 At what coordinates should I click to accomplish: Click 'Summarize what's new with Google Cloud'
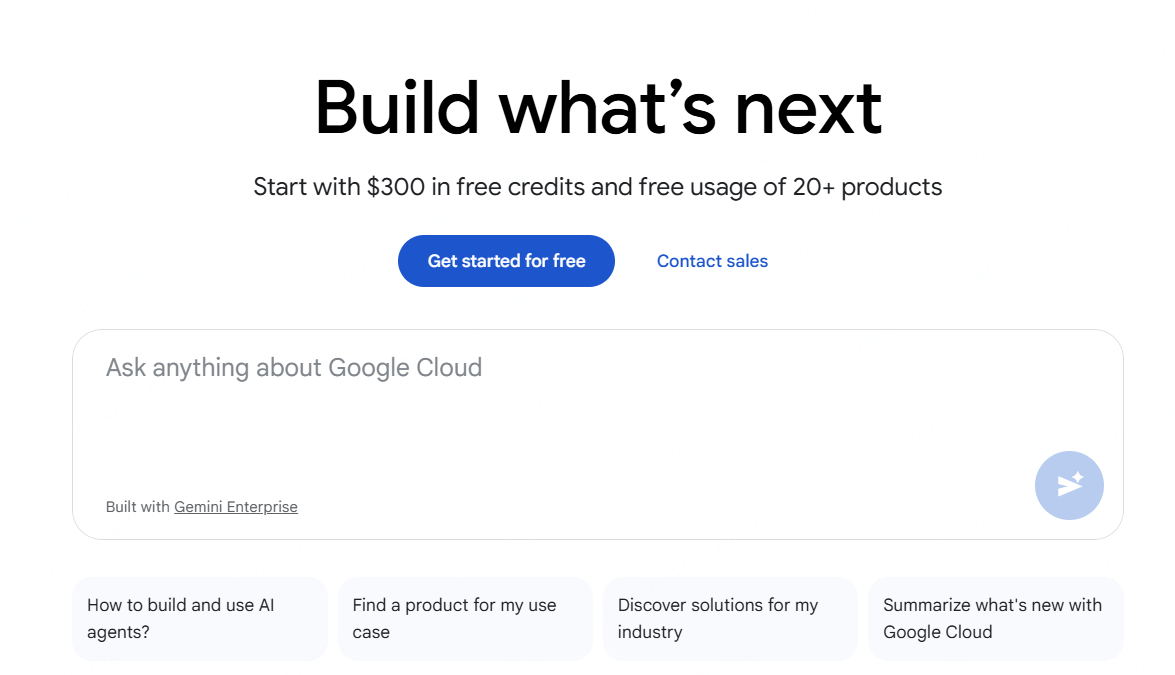[995, 618]
